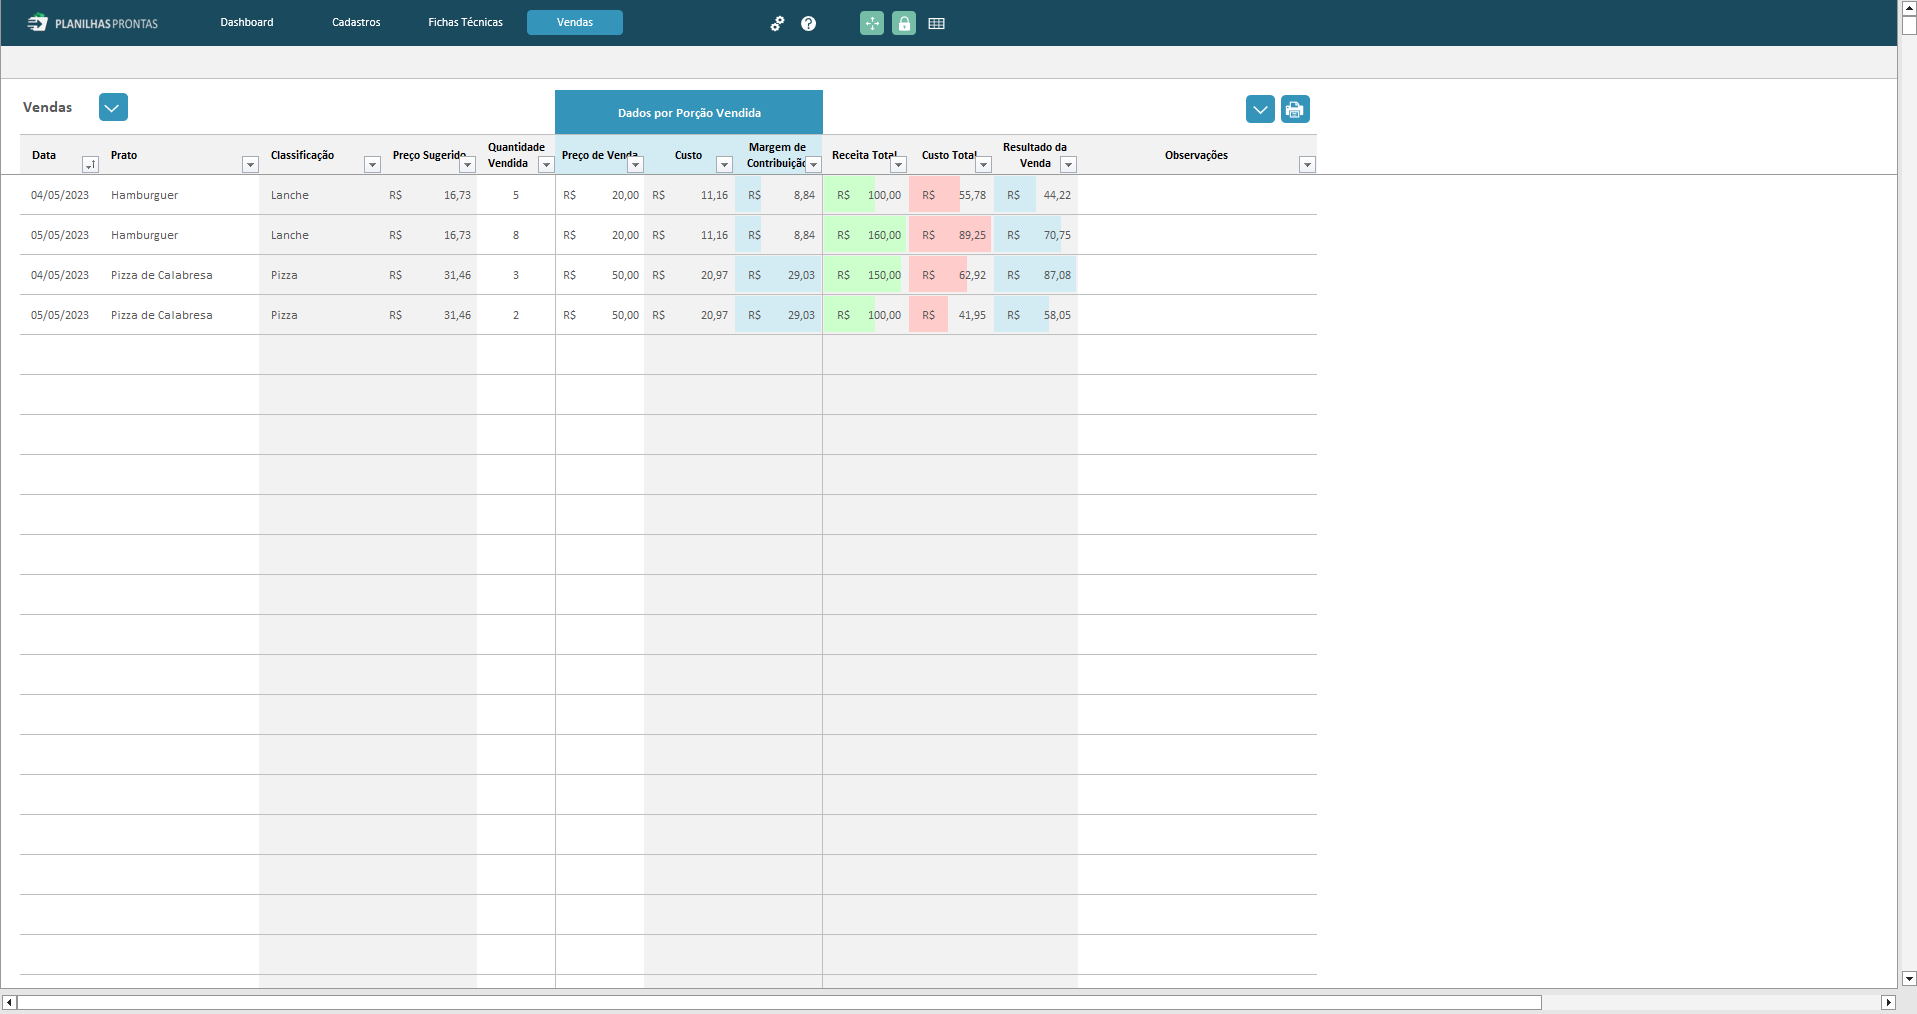Click the Planilhas Prontas logo

92,23
